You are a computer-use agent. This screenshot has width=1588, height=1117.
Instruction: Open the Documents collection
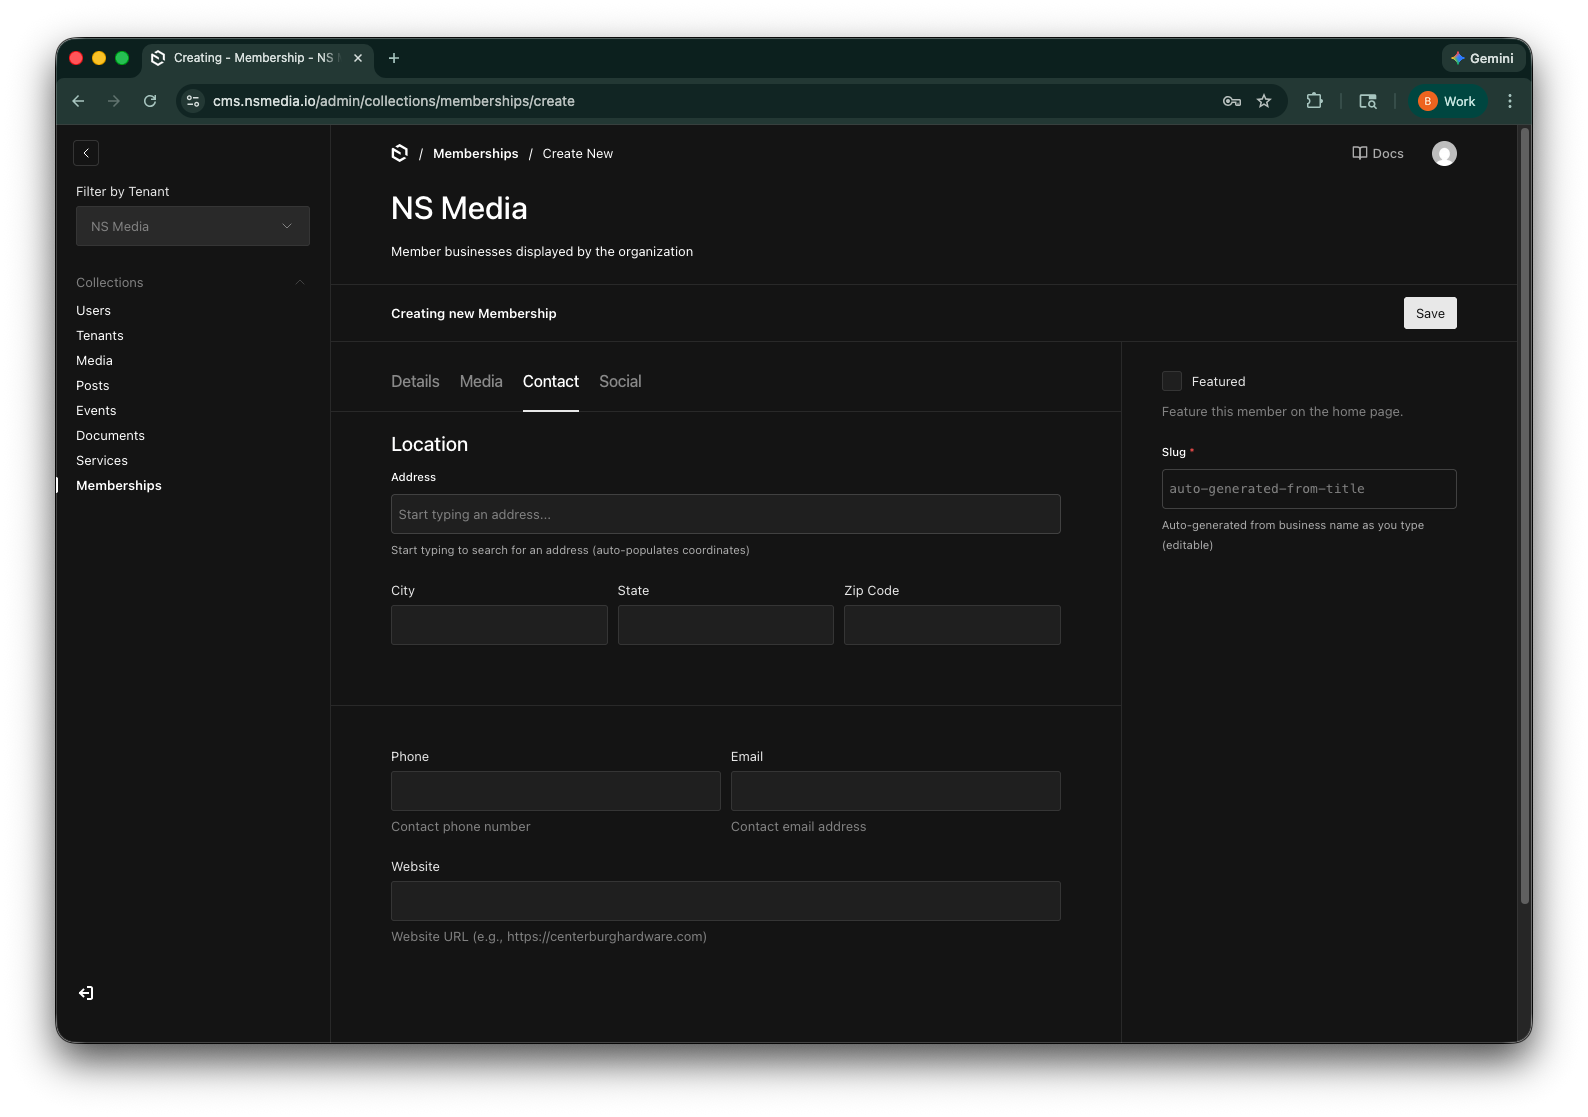pos(110,436)
